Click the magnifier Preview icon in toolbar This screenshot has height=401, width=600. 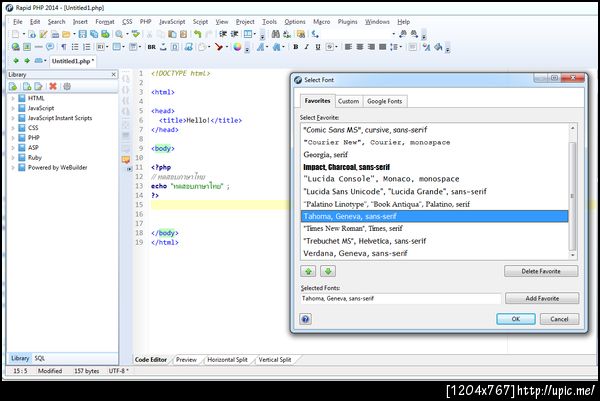point(119,34)
